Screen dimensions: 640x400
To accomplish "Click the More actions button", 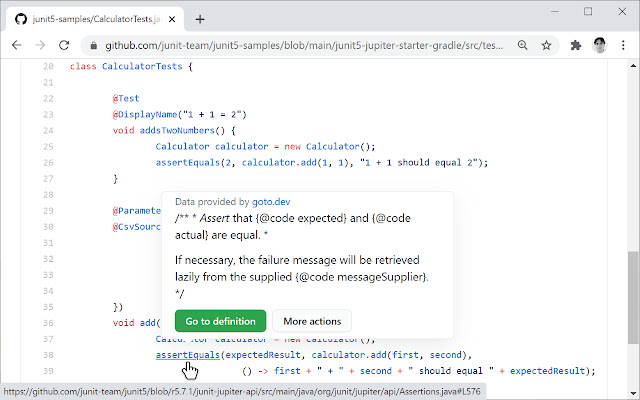I will (312, 321).
